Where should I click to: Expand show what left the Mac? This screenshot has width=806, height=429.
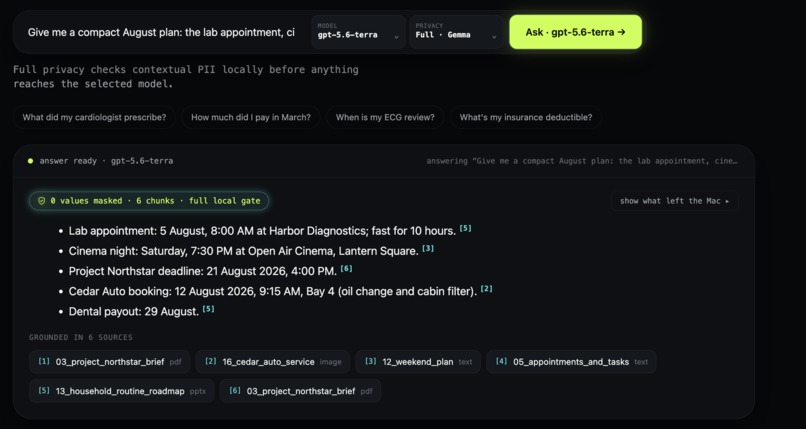[674, 201]
